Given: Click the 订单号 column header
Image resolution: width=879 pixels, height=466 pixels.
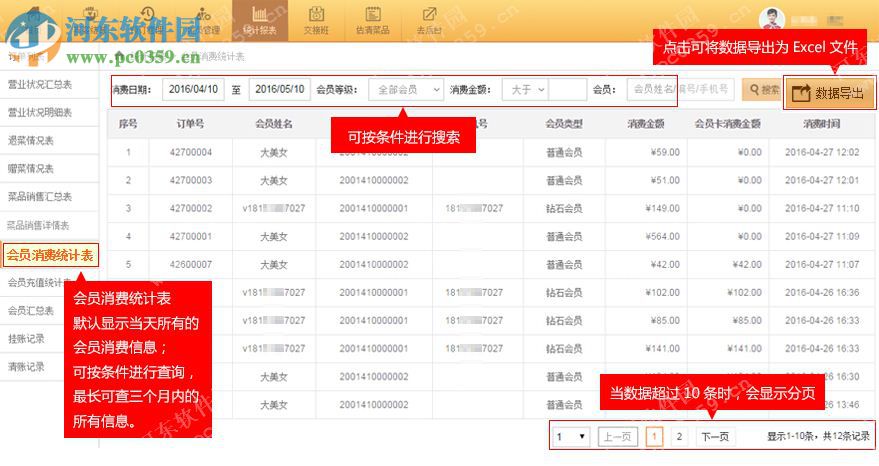Looking at the screenshot, I should point(191,124).
